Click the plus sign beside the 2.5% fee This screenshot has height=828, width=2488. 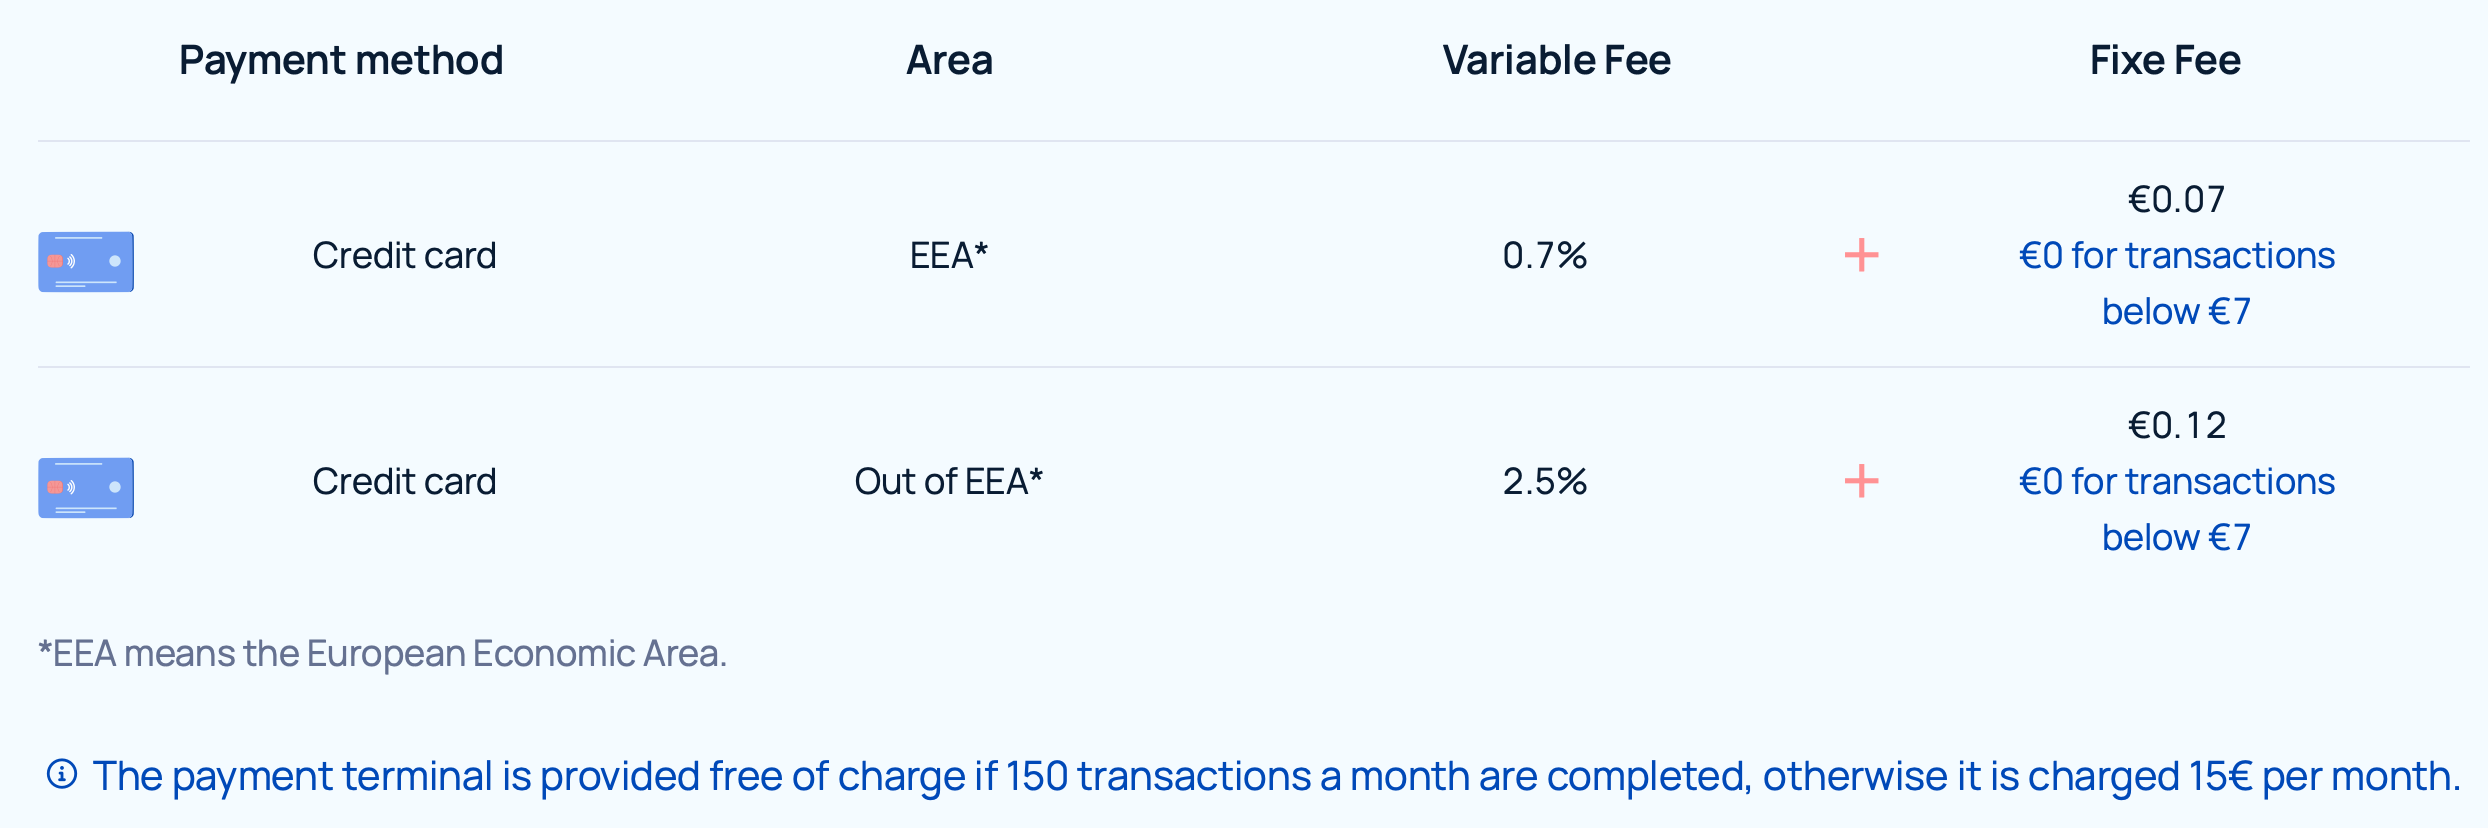[x=1861, y=481]
